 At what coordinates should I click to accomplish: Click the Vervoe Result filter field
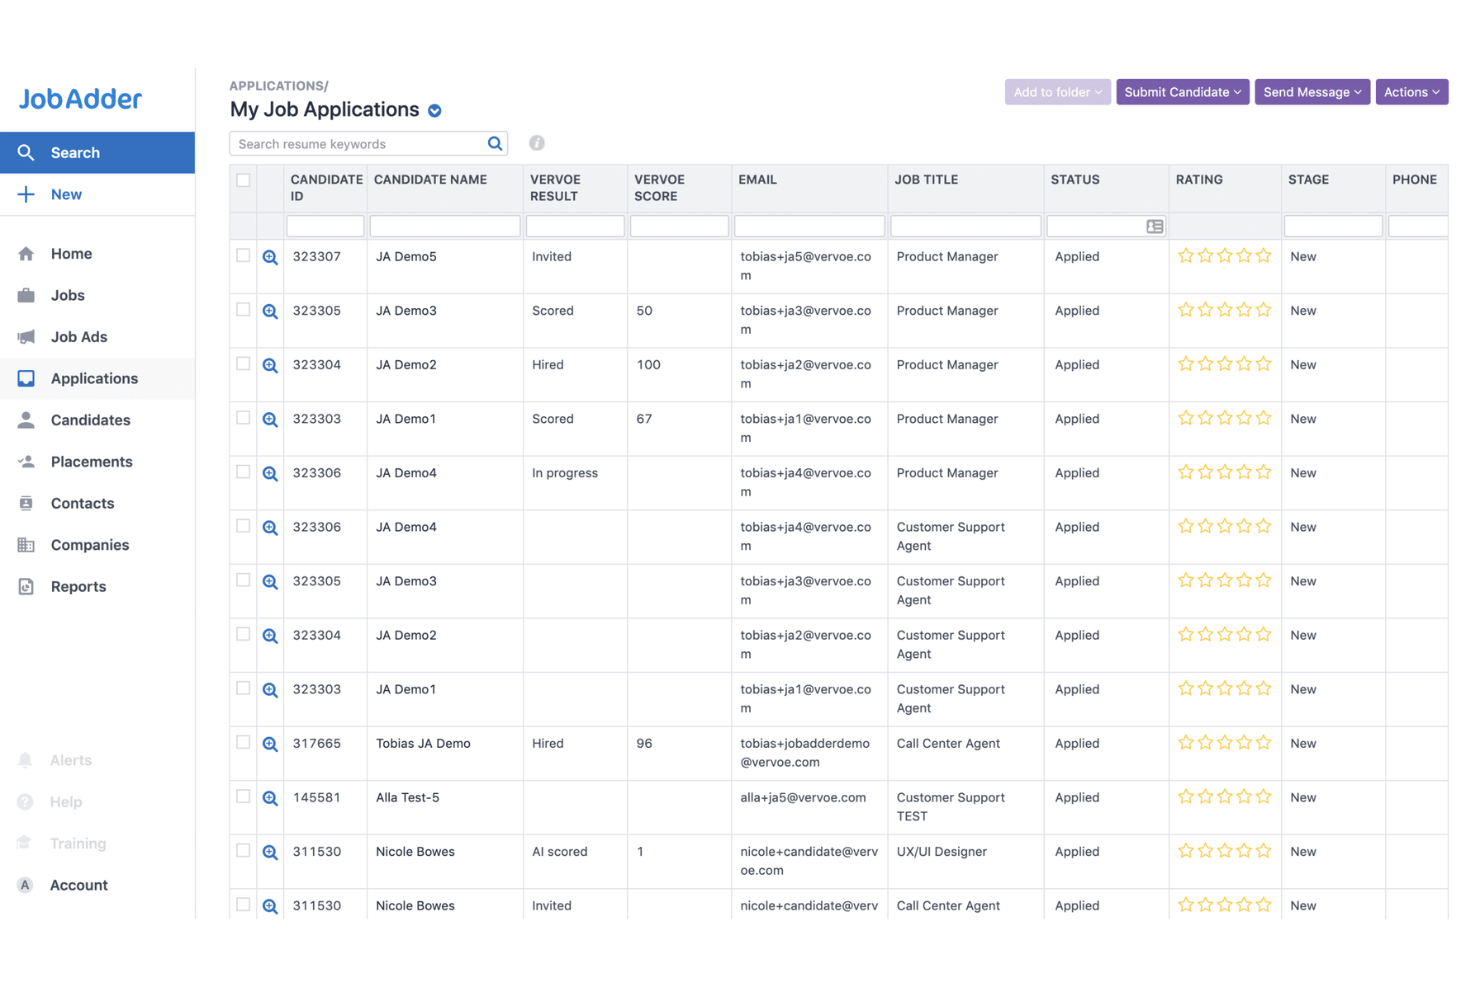point(575,226)
